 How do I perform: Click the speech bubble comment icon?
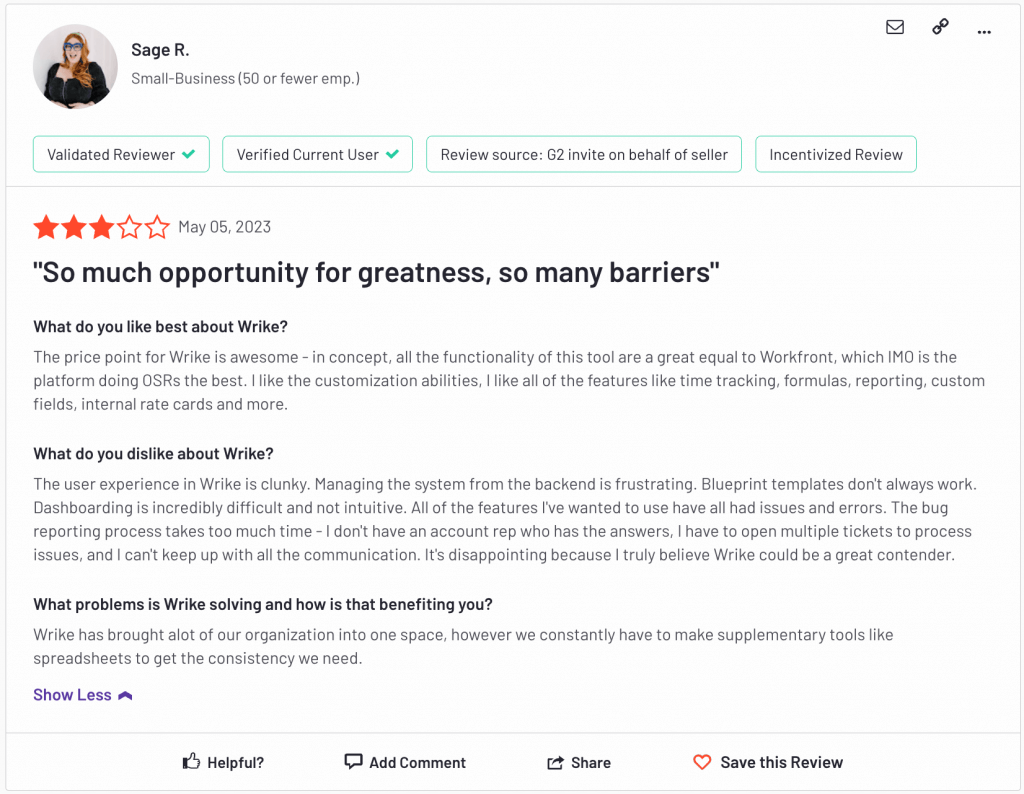pos(353,761)
